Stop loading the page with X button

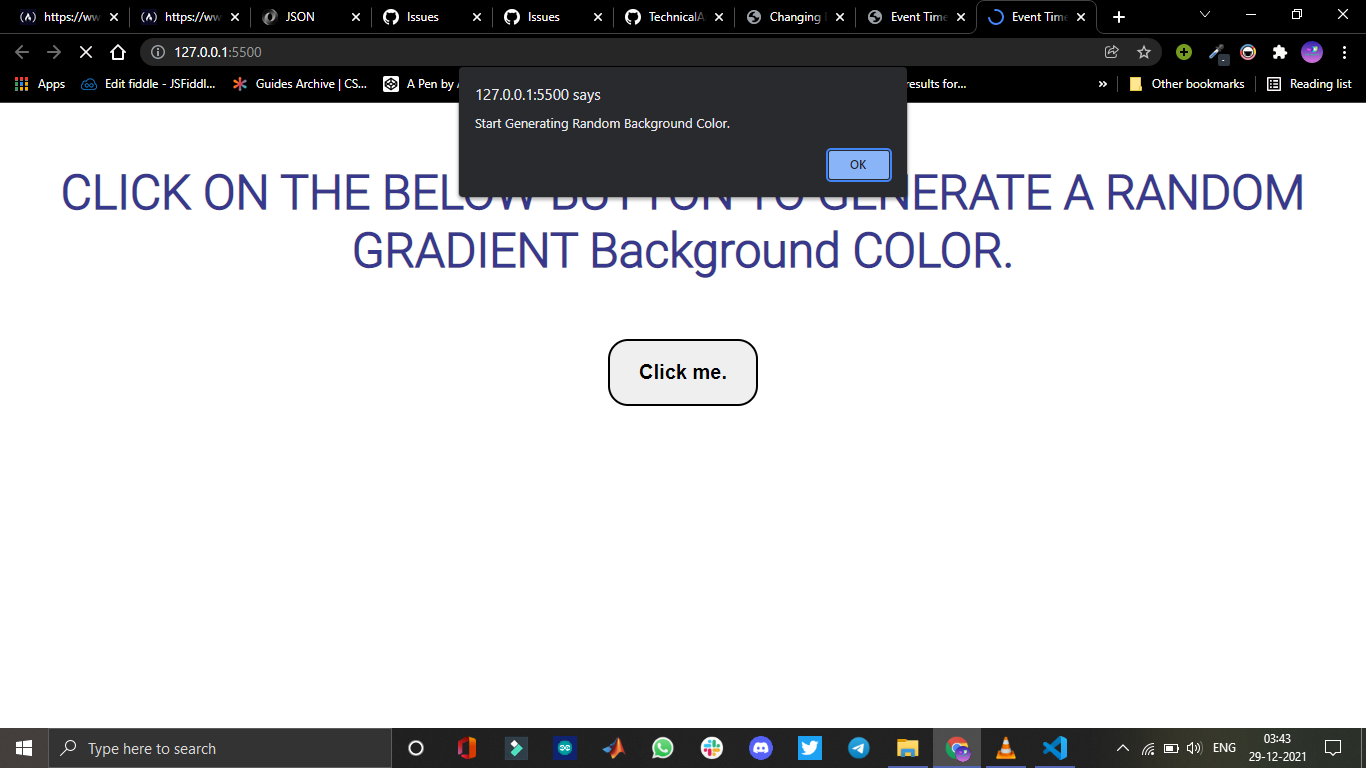click(85, 52)
